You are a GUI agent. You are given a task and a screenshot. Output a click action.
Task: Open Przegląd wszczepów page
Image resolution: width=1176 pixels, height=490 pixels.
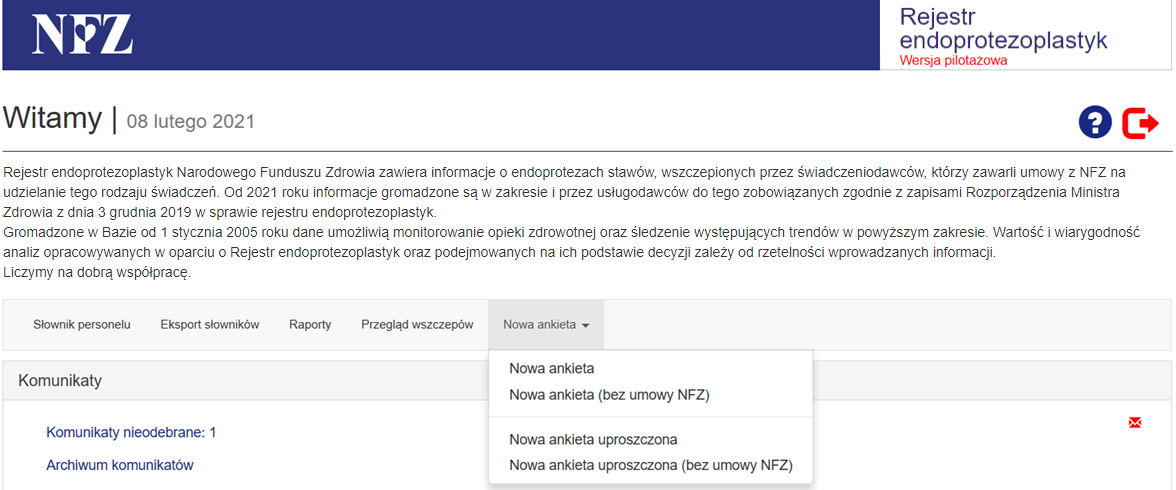417,325
